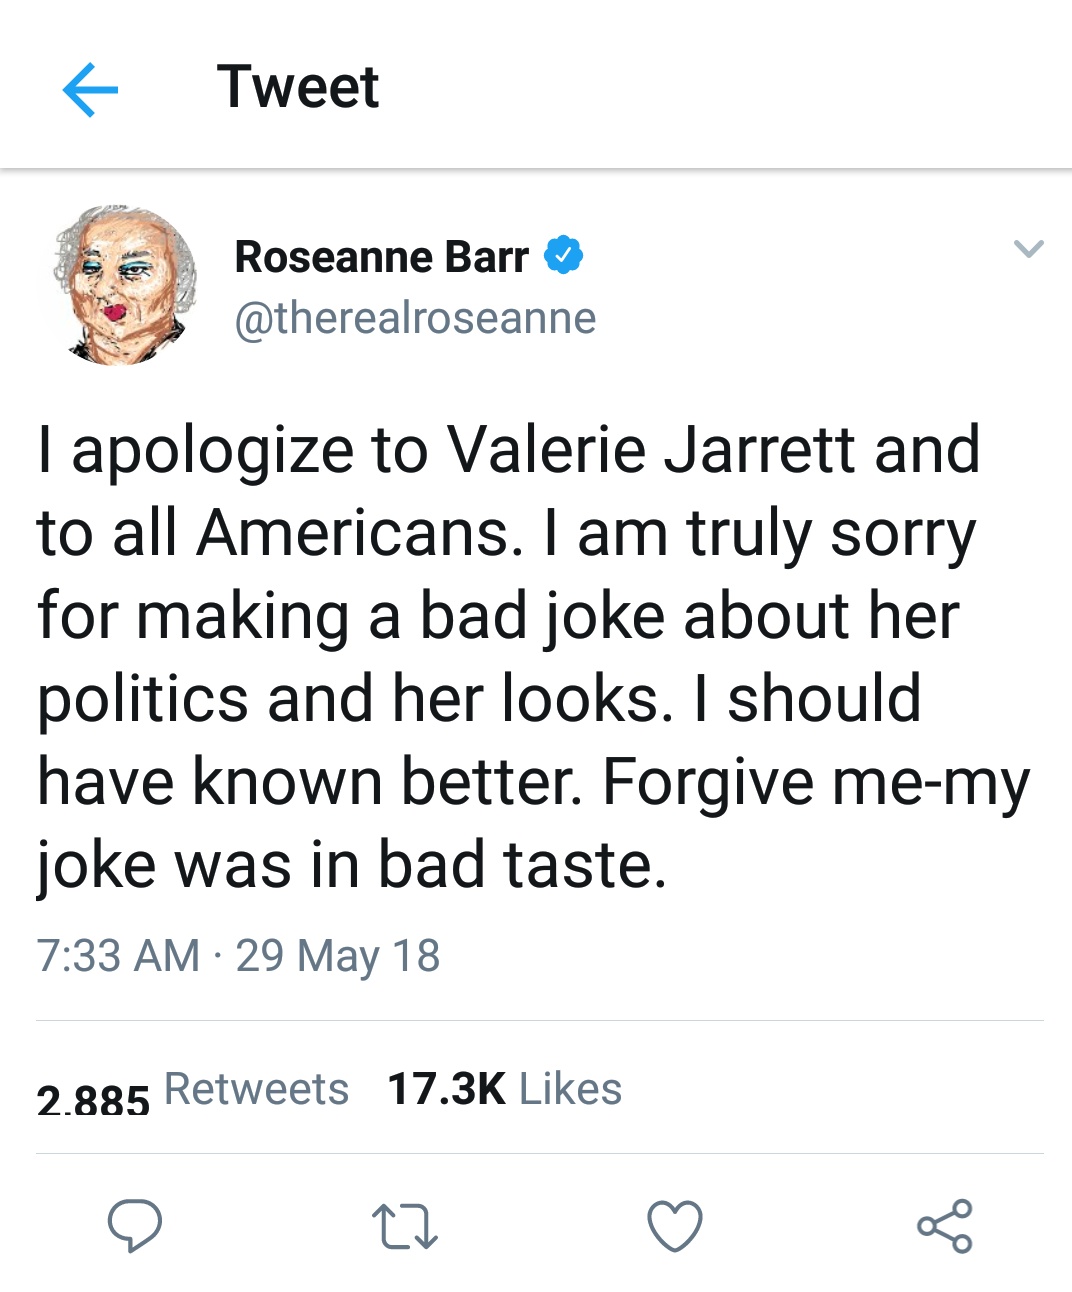The image size is (1072, 1292).
Task: Go back using the blue arrow
Action: (x=90, y=90)
